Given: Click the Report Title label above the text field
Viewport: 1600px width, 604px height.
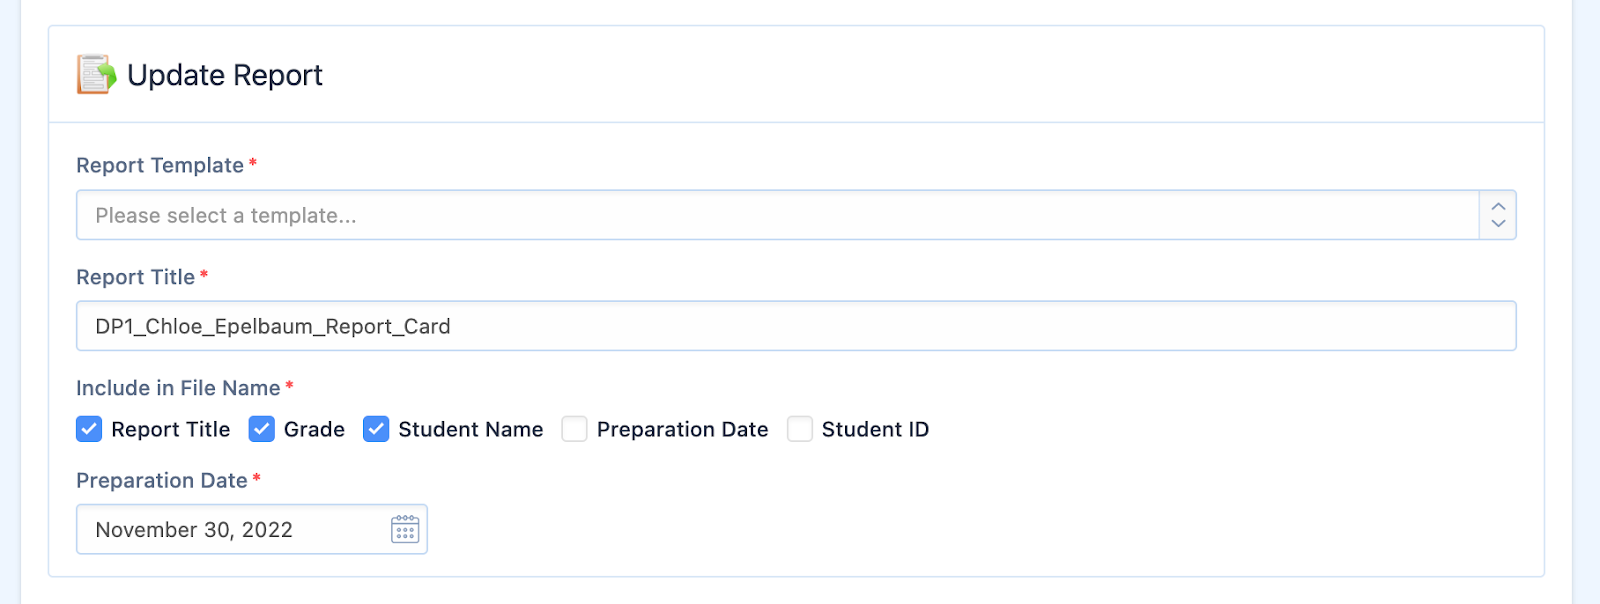Looking at the screenshot, I should click(136, 277).
